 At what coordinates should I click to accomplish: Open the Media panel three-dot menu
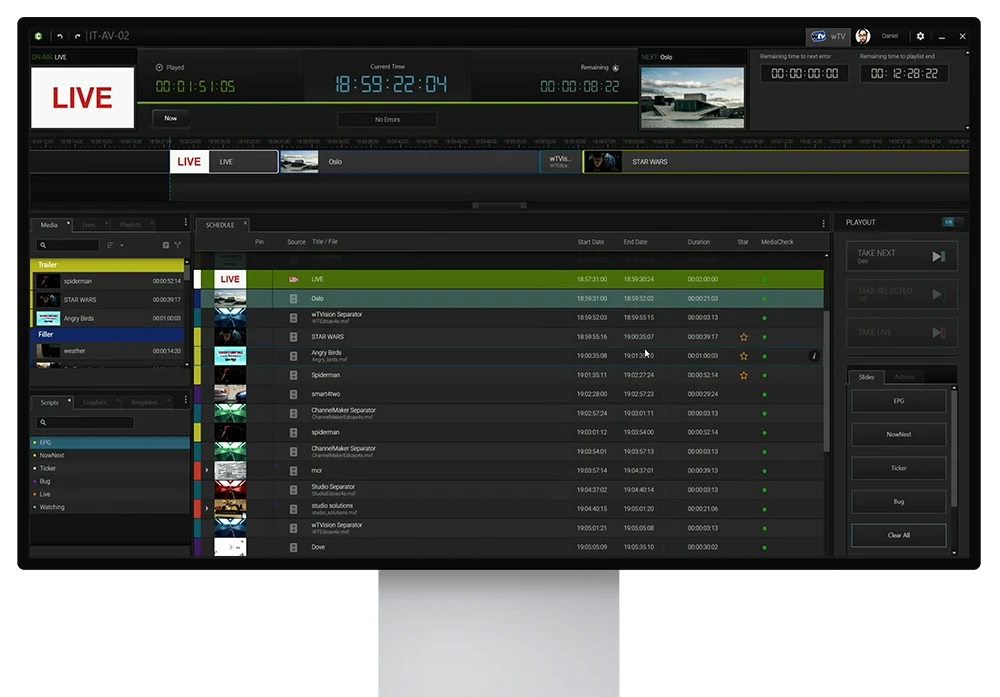186,222
